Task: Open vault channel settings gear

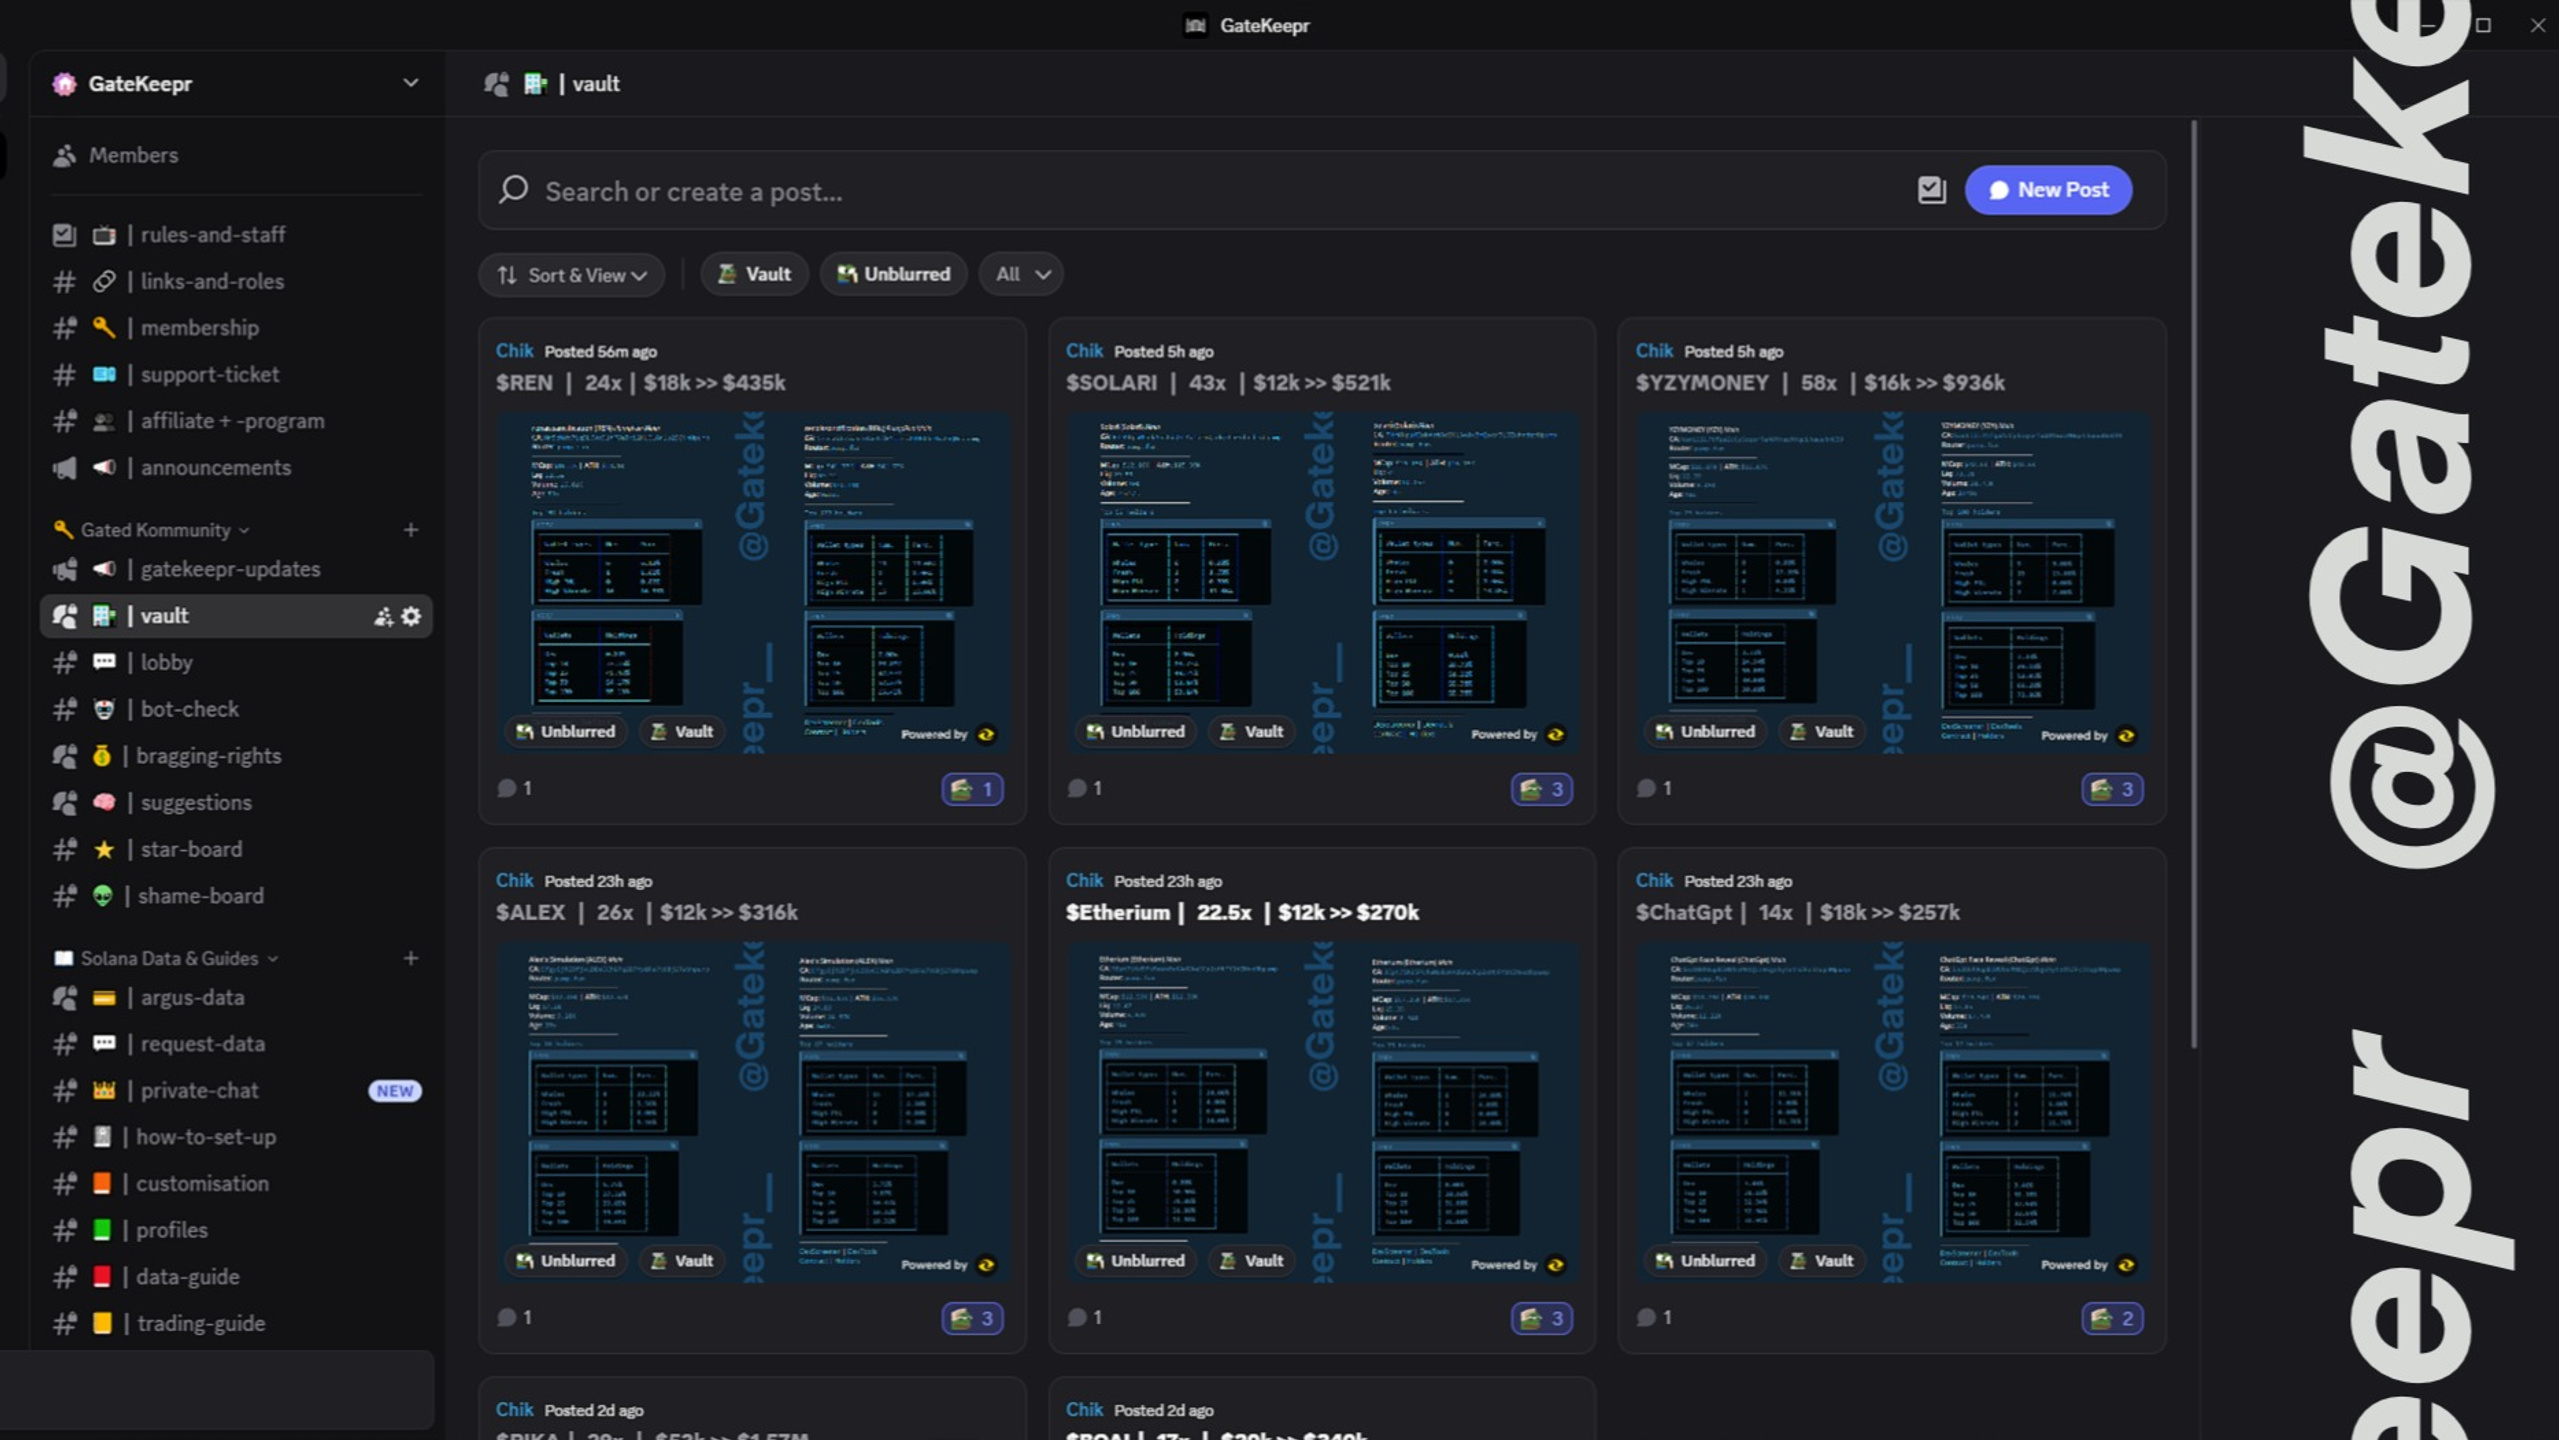Action: [411, 616]
